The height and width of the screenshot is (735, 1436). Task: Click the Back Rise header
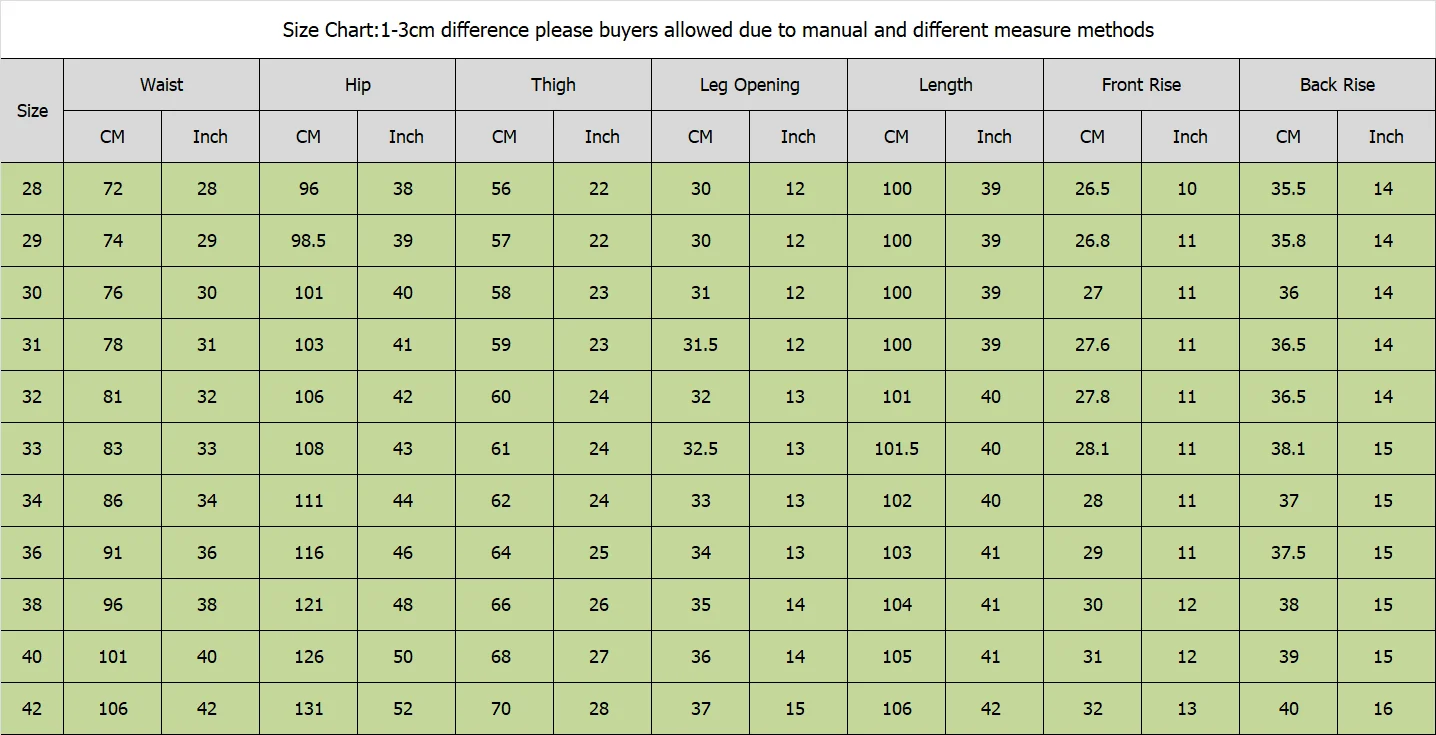[x=1337, y=85]
